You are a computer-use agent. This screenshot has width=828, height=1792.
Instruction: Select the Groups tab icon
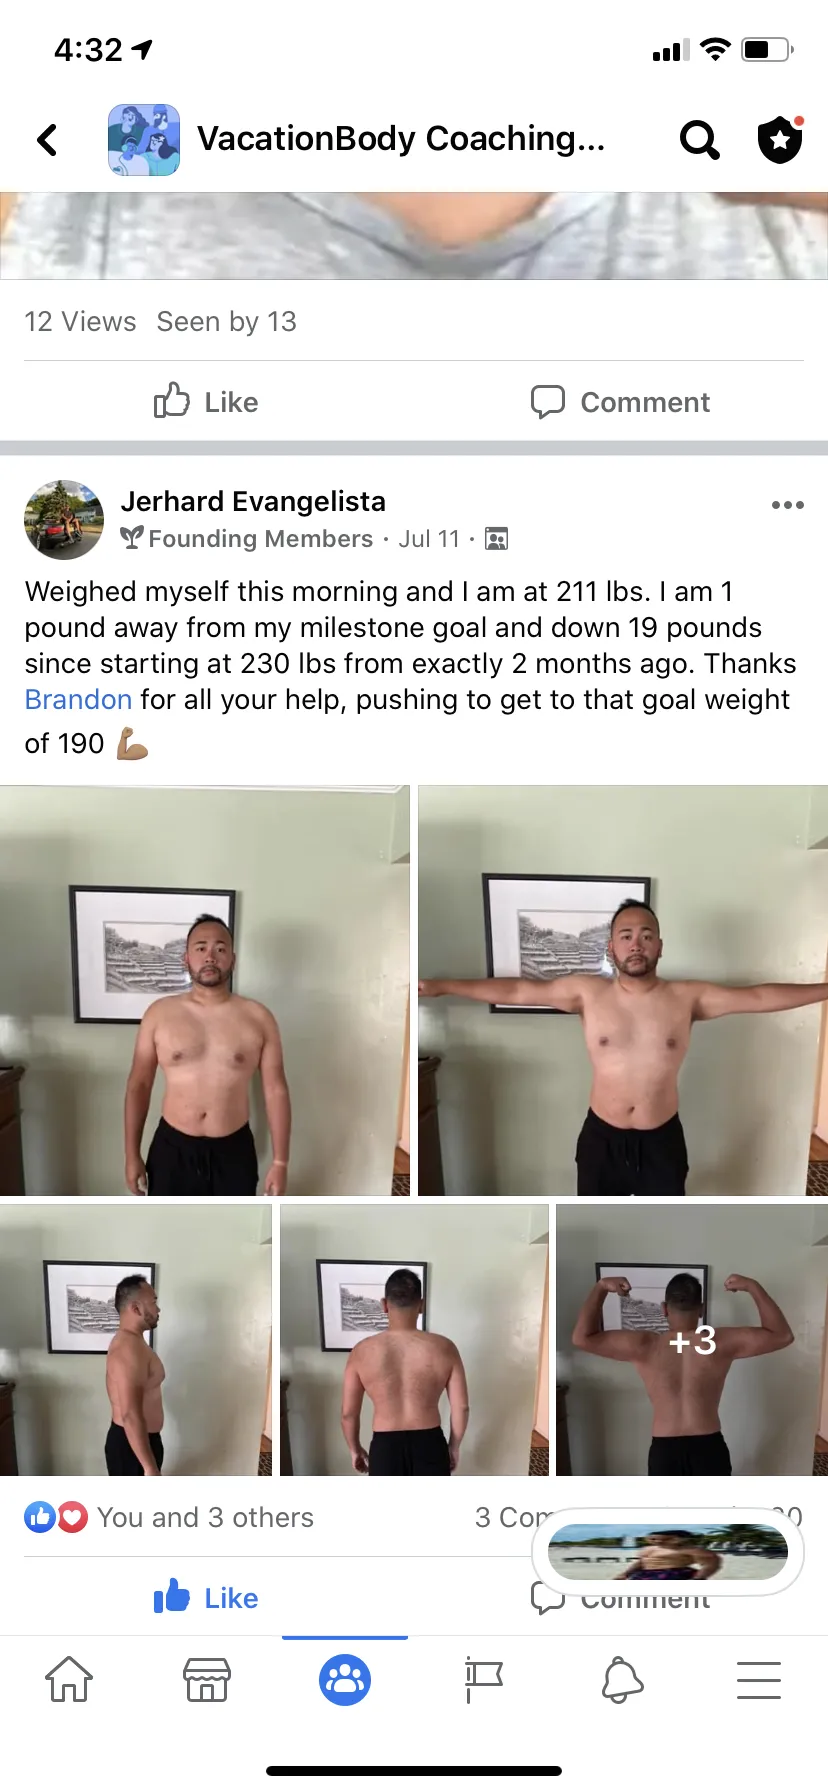coord(345,1680)
